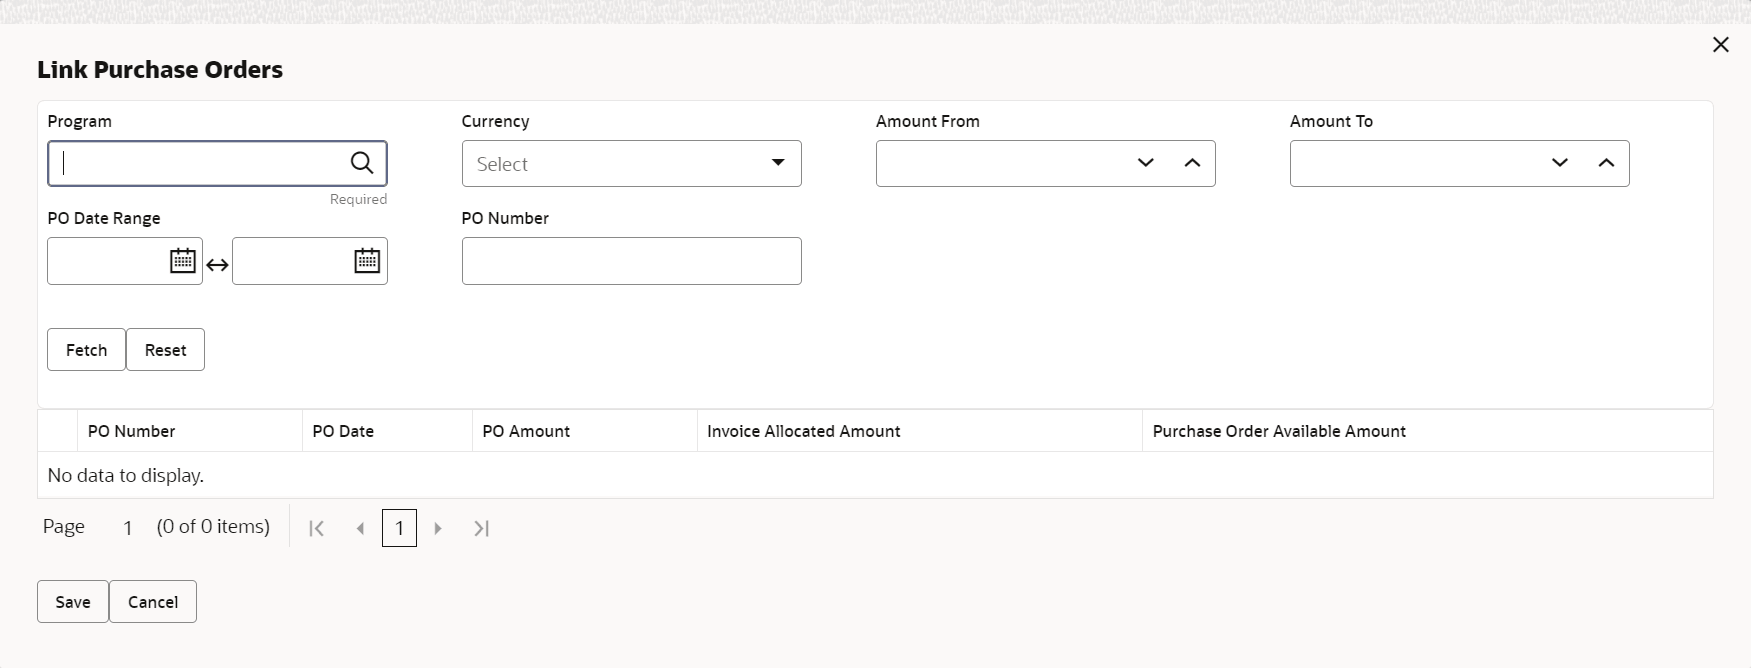Click the Program search magnifier icon
Screen dimensions: 1751x668
(x=361, y=163)
